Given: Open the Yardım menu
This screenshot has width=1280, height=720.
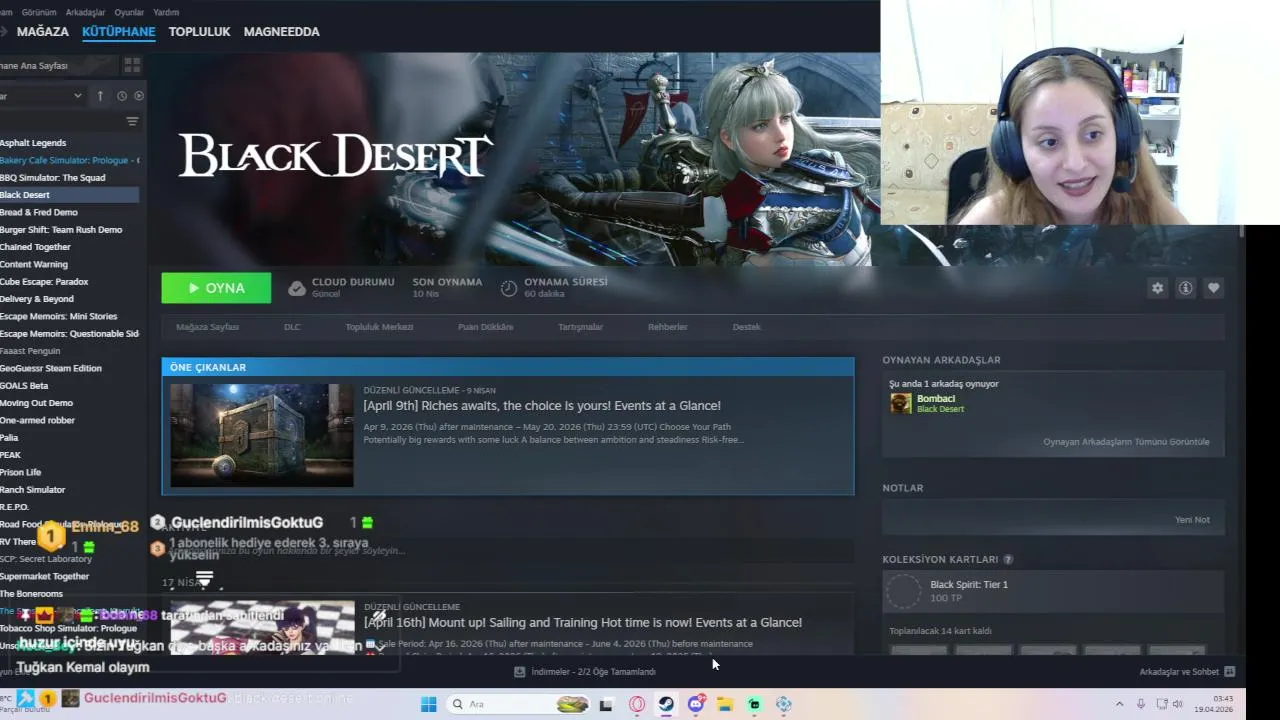Looking at the screenshot, I should pos(166,12).
